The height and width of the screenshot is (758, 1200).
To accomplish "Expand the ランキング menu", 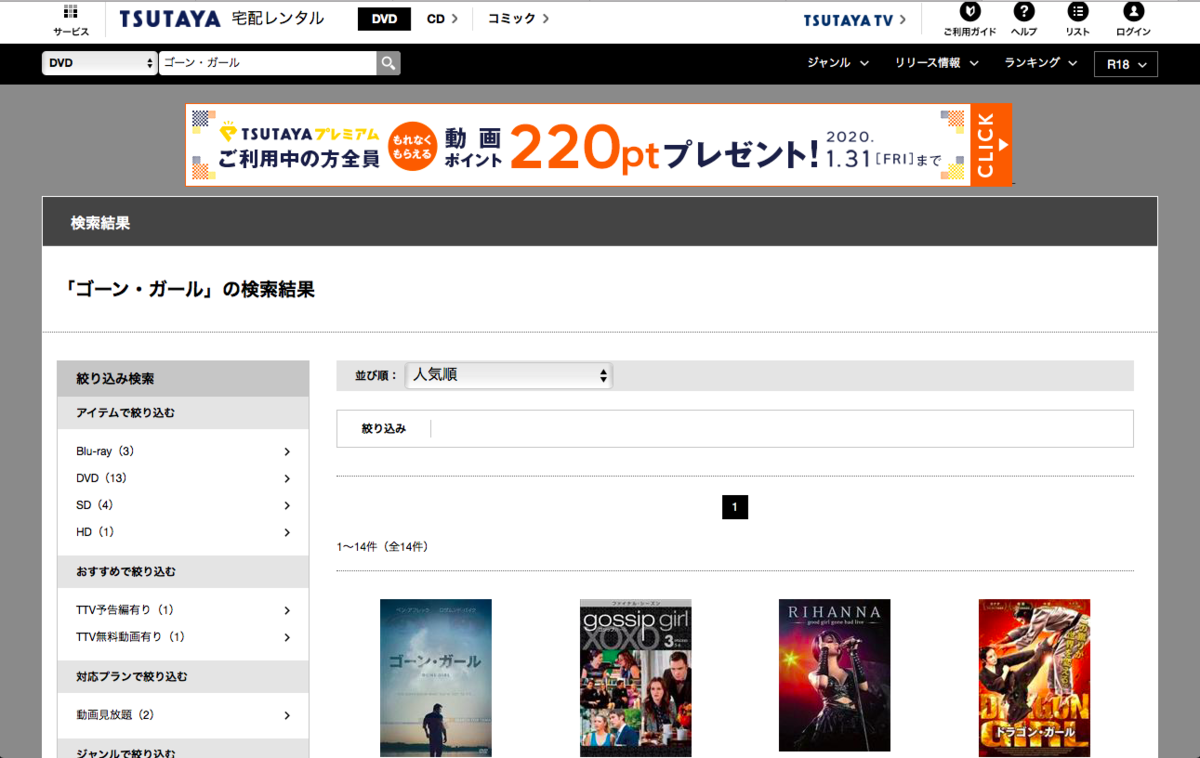I will pyautogui.click(x=1041, y=63).
